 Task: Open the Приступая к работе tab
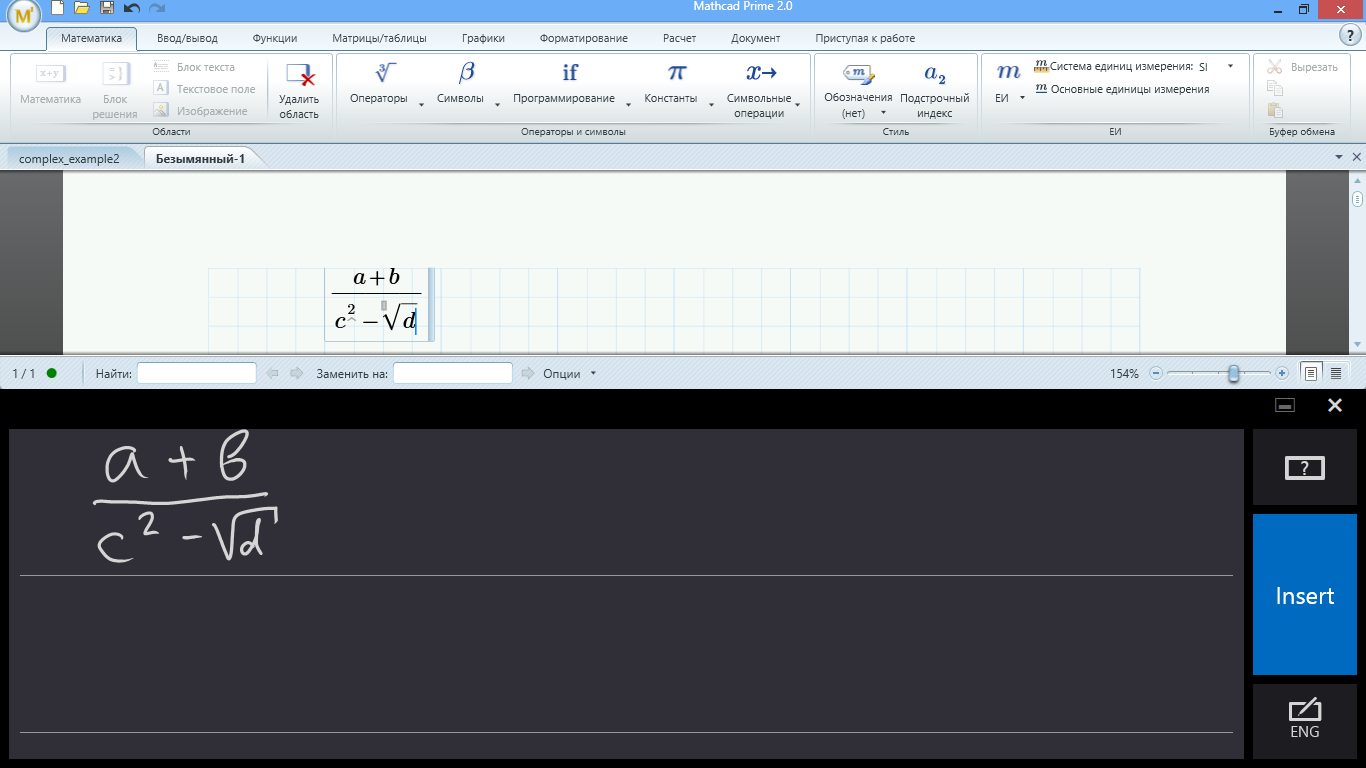pyautogui.click(x=865, y=38)
